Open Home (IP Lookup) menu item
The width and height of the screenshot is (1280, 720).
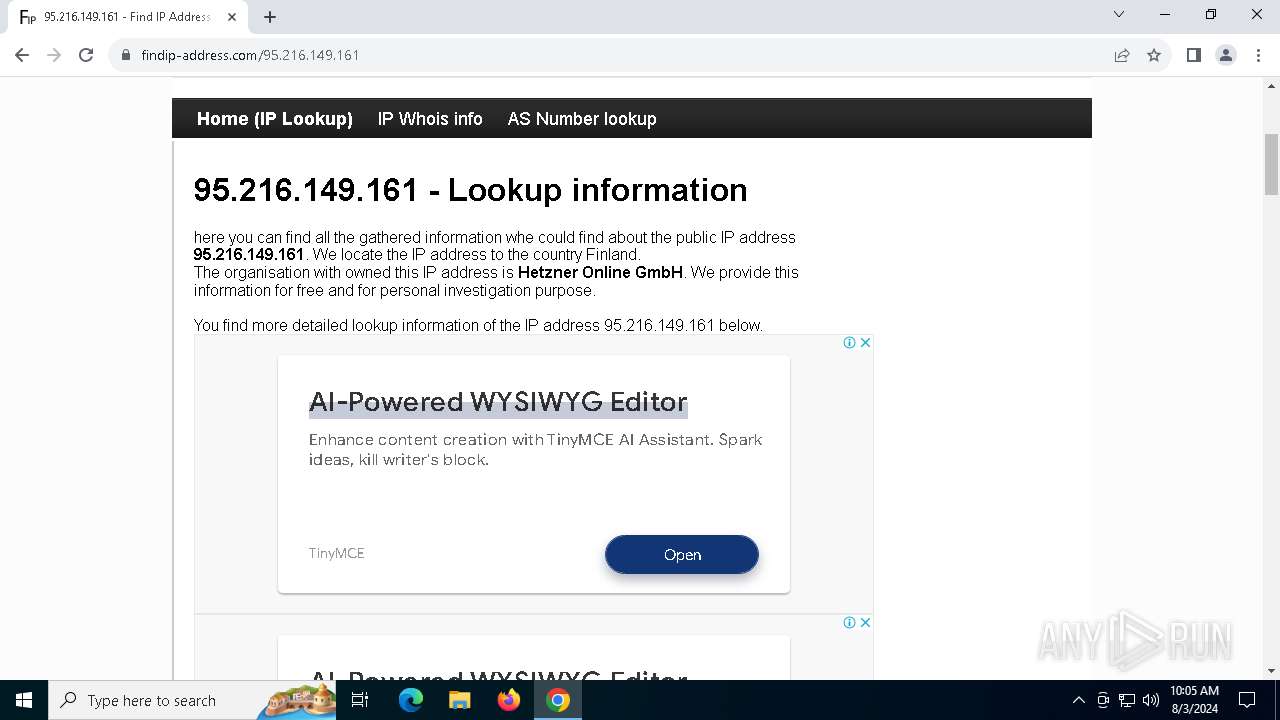coord(275,119)
